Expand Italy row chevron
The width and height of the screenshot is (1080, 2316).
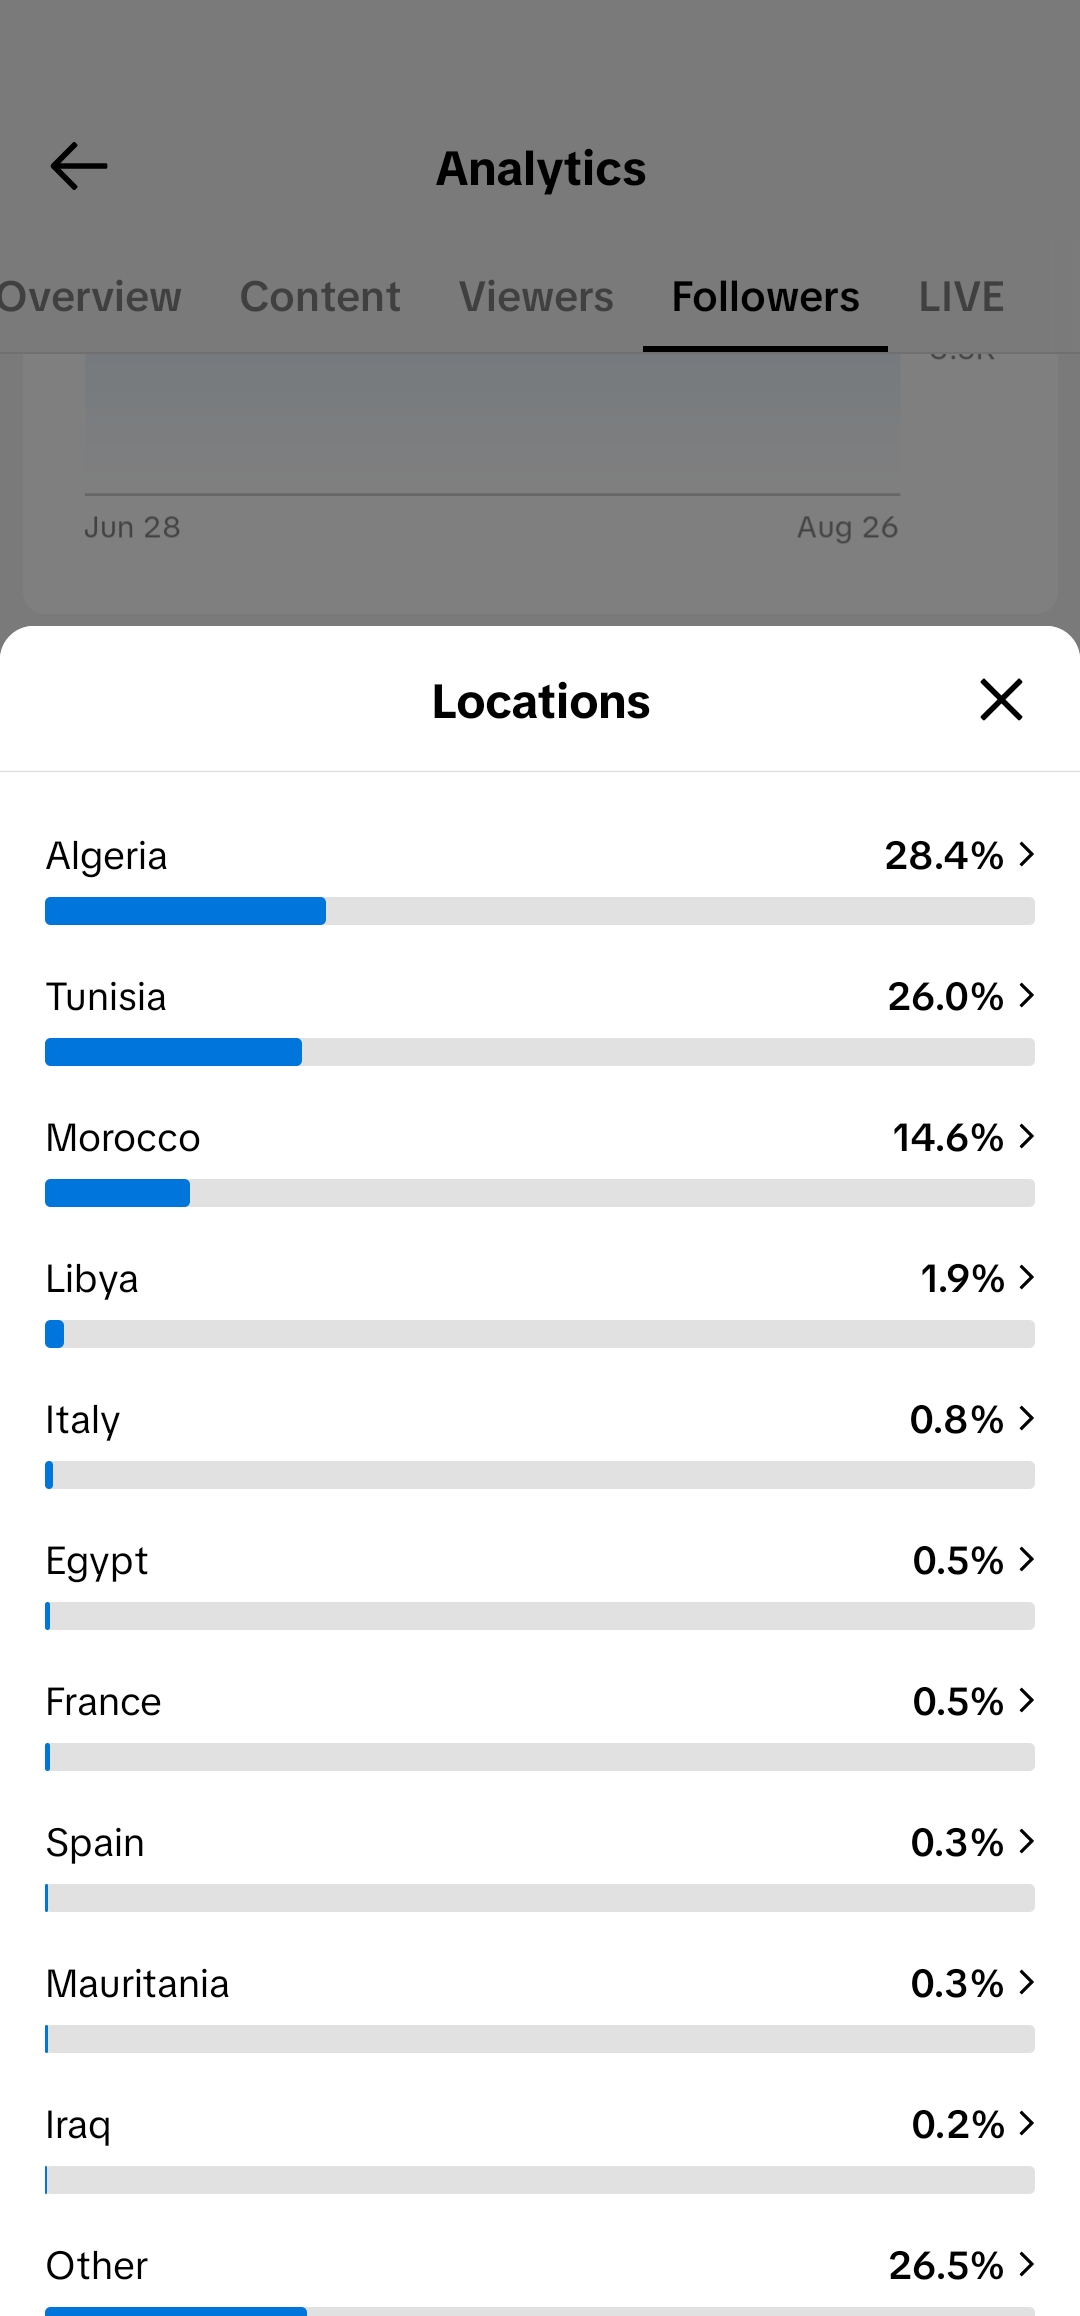point(1026,1418)
